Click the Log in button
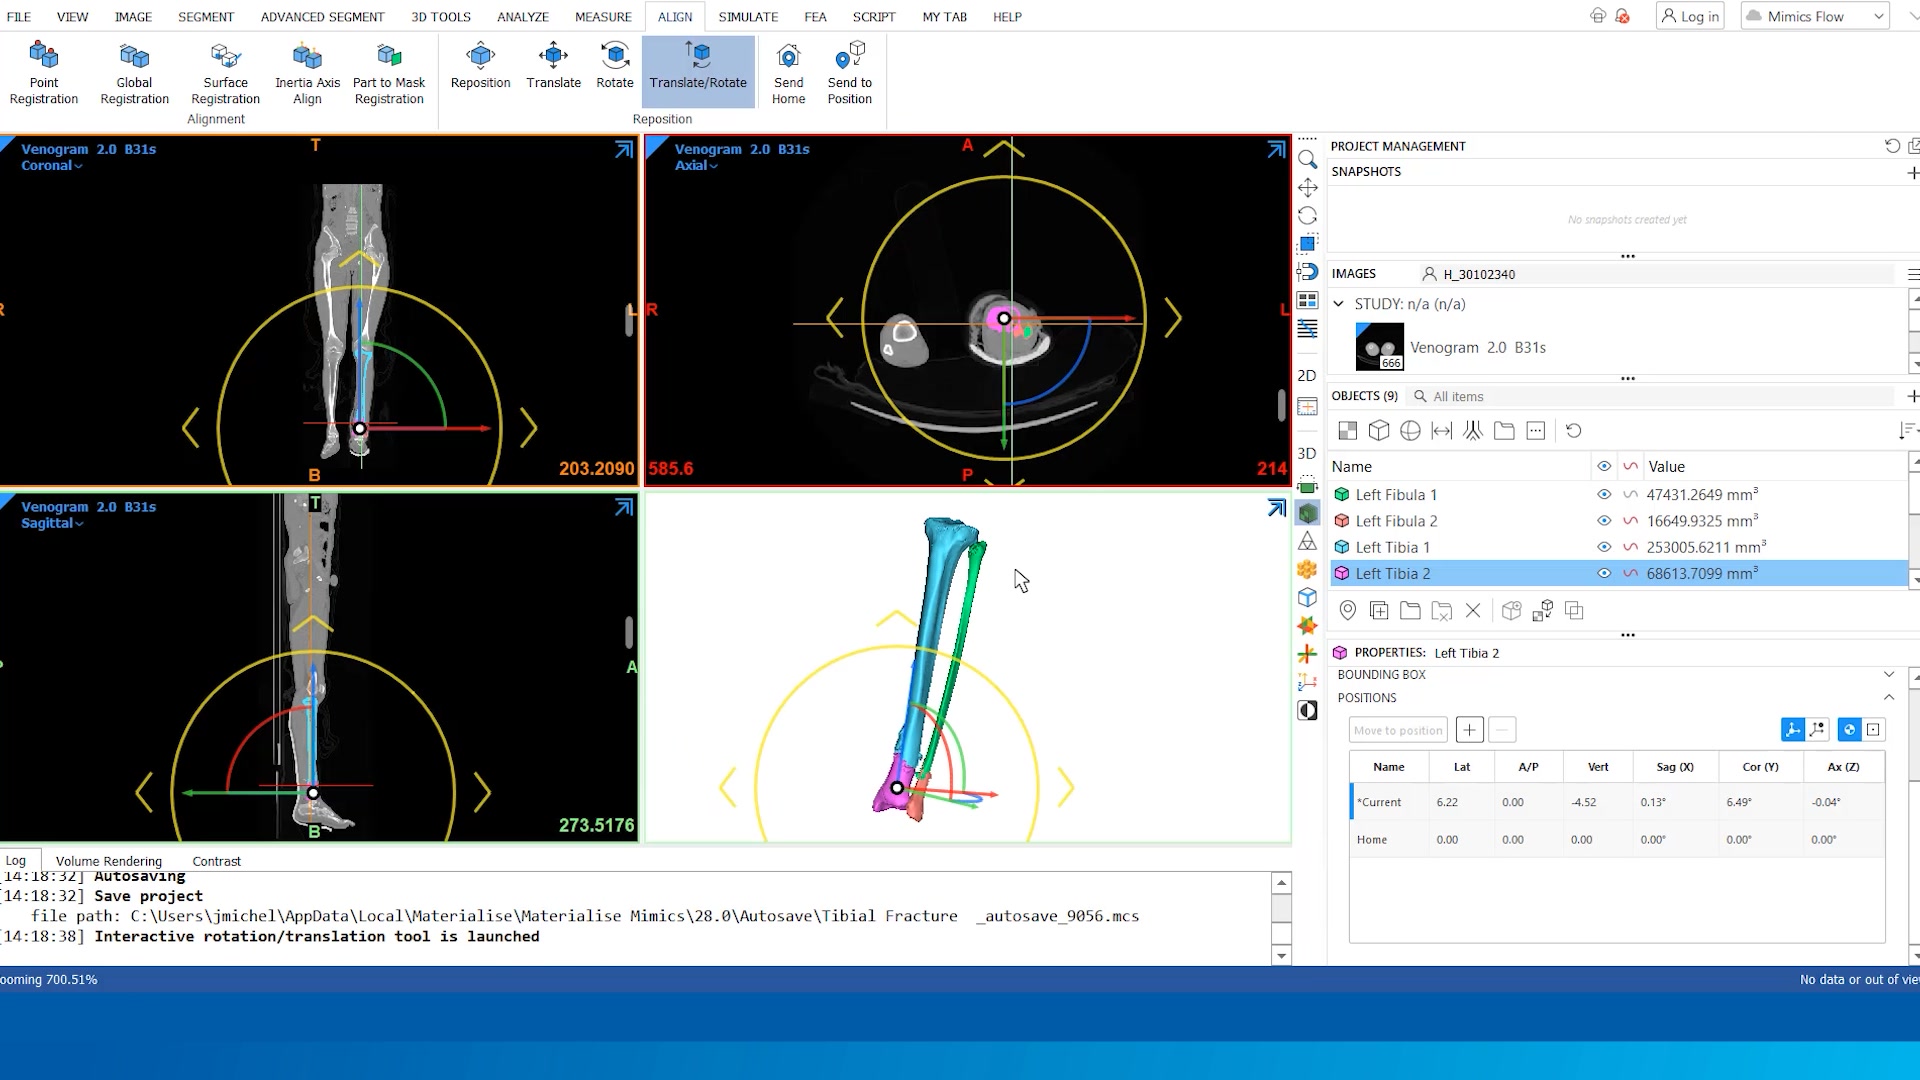 (x=1690, y=16)
